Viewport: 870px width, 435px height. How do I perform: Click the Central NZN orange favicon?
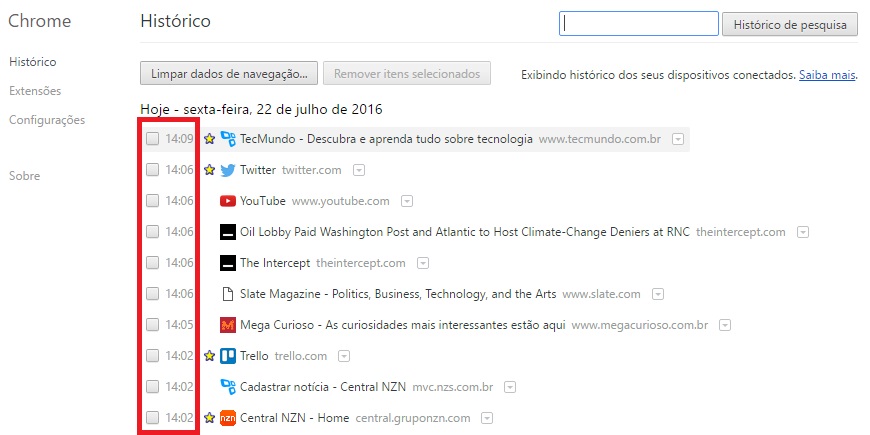tap(228, 418)
